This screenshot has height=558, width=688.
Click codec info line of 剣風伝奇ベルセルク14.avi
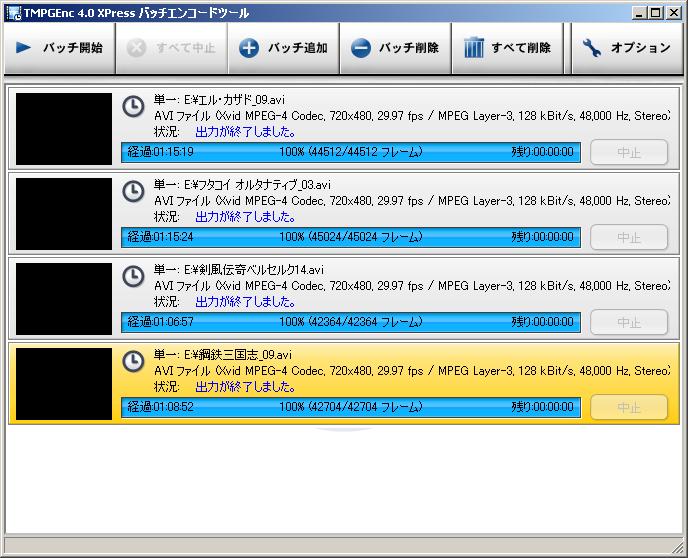[x=412, y=286]
